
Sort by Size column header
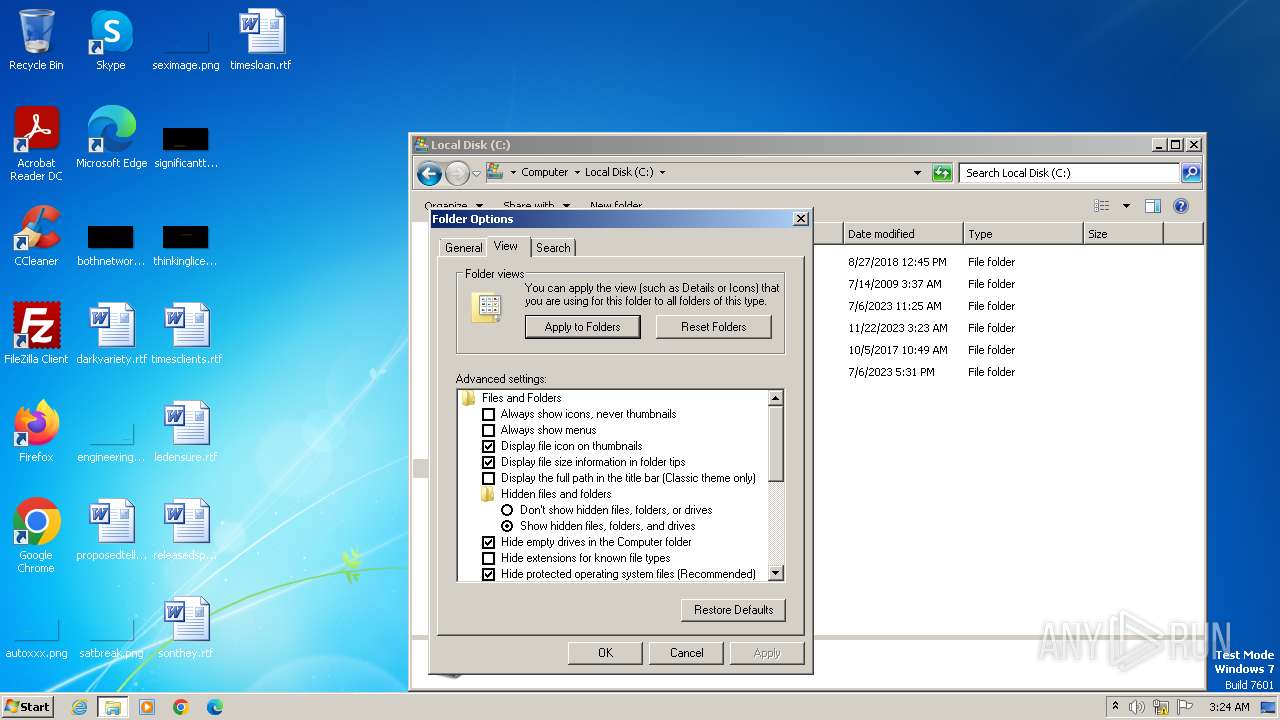(x=1123, y=234)
